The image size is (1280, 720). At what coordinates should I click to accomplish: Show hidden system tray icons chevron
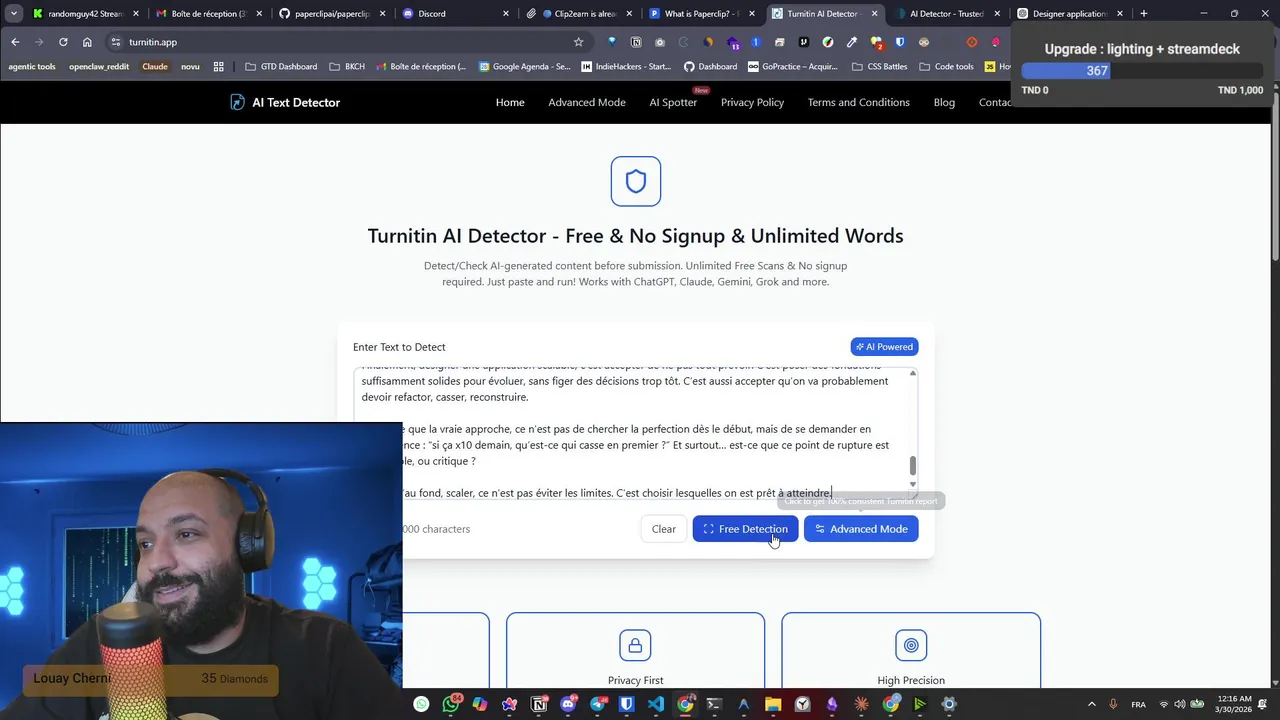coord(1090,704)
